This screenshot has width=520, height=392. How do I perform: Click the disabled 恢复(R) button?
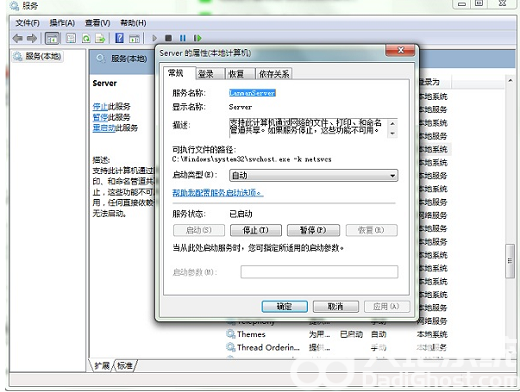[x=371, y=230]
